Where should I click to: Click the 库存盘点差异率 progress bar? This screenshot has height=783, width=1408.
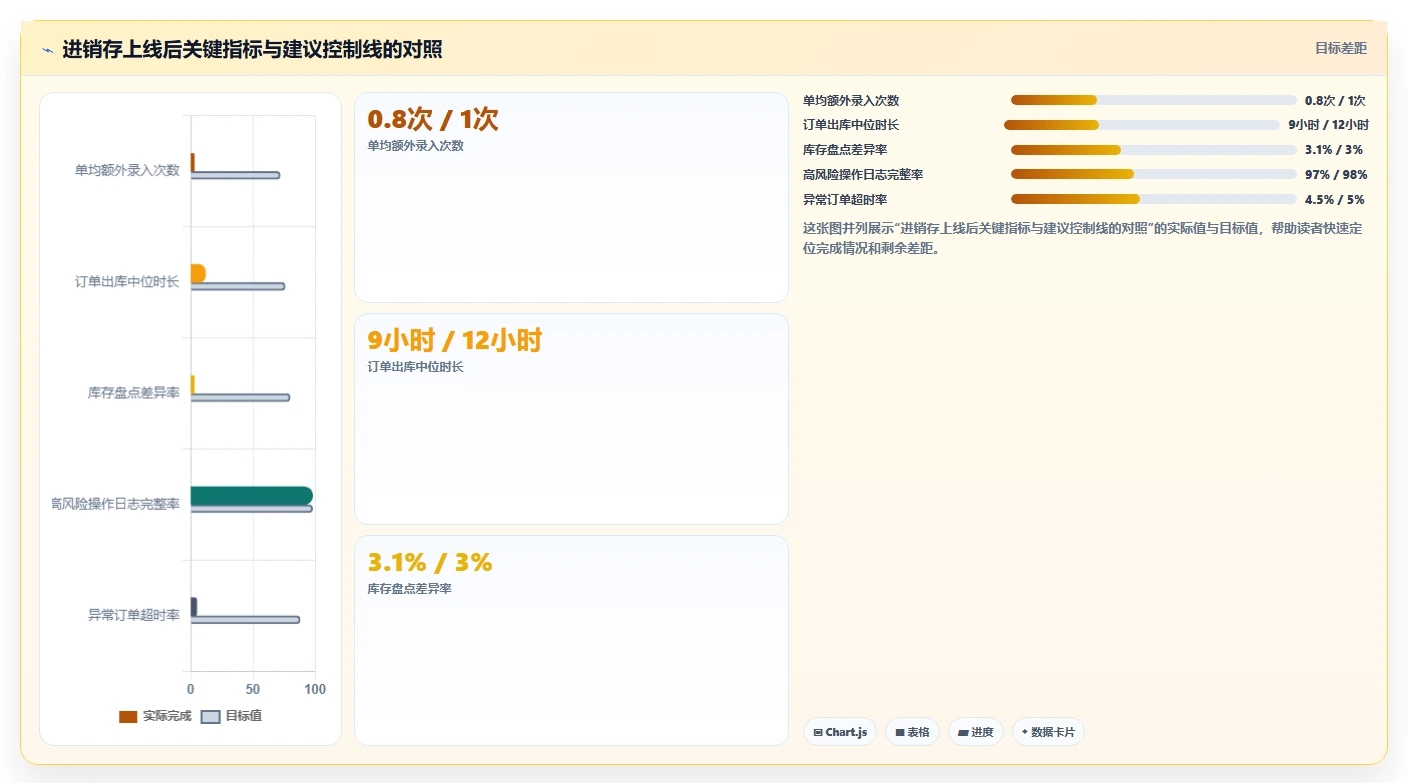[x=1153, y=150]
